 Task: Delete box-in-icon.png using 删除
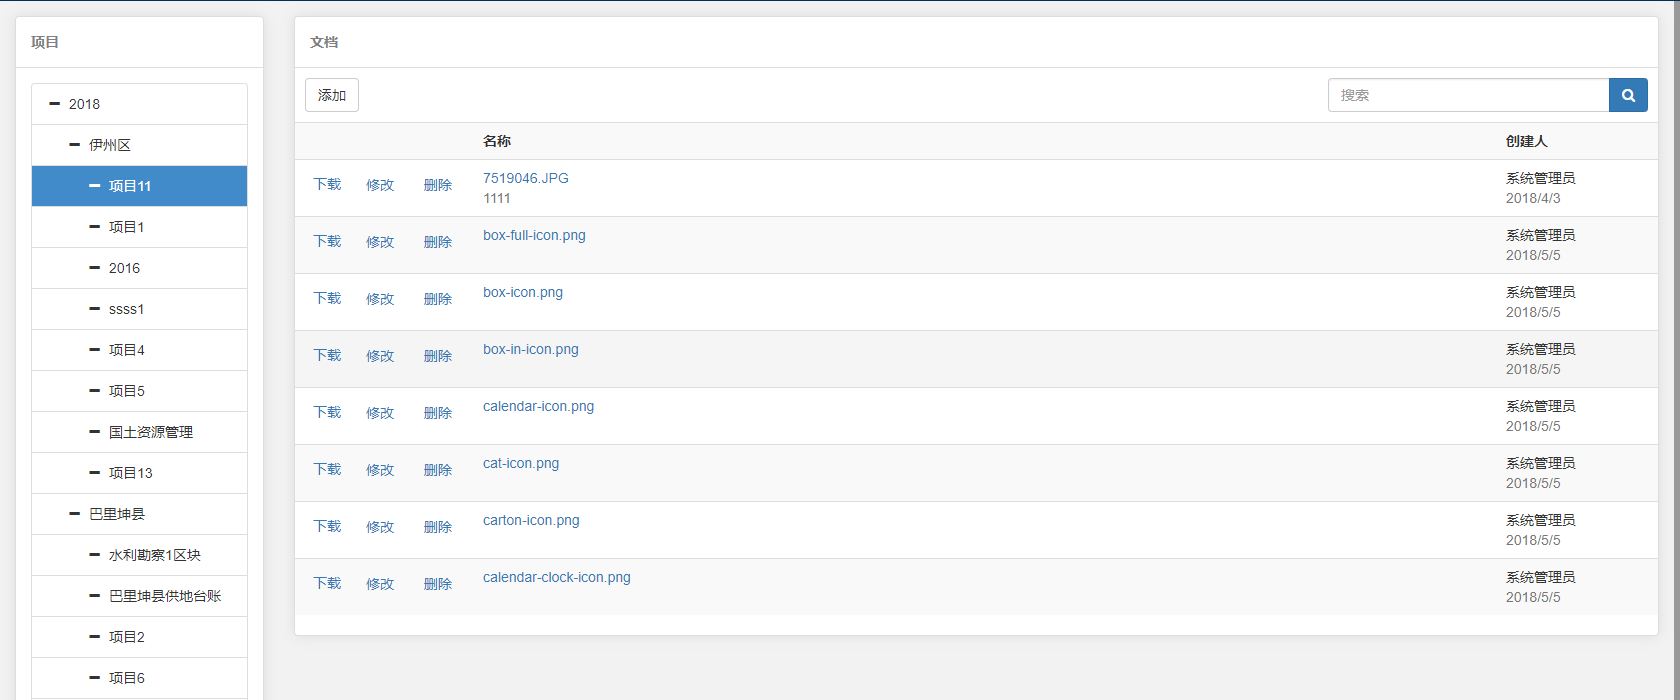tap(437, 356)
